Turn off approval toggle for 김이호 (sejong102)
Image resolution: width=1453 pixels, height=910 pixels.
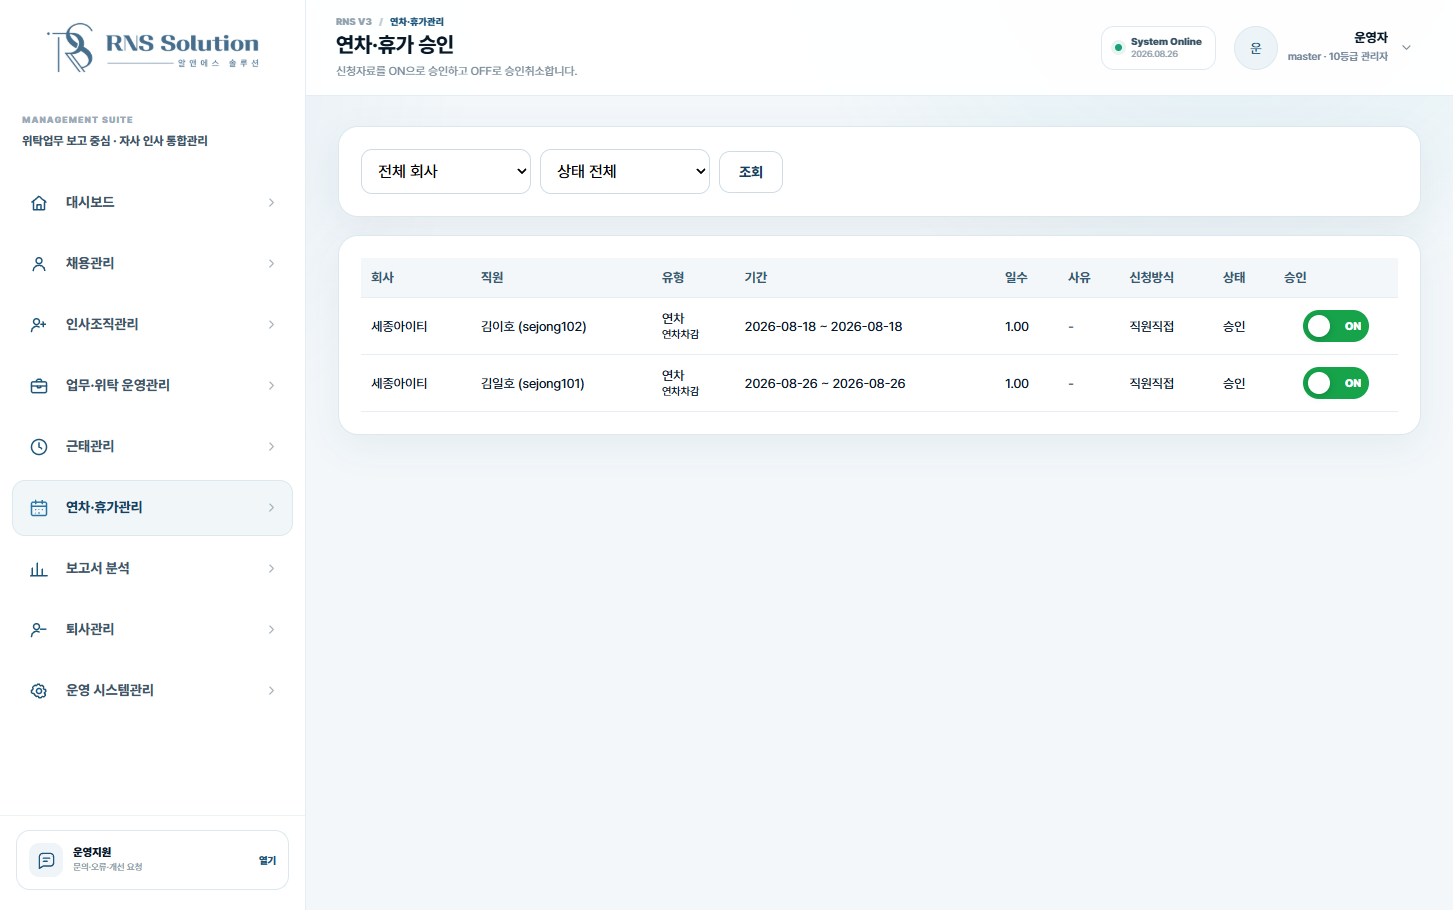pyautogui.click(x=1336, y=326)
